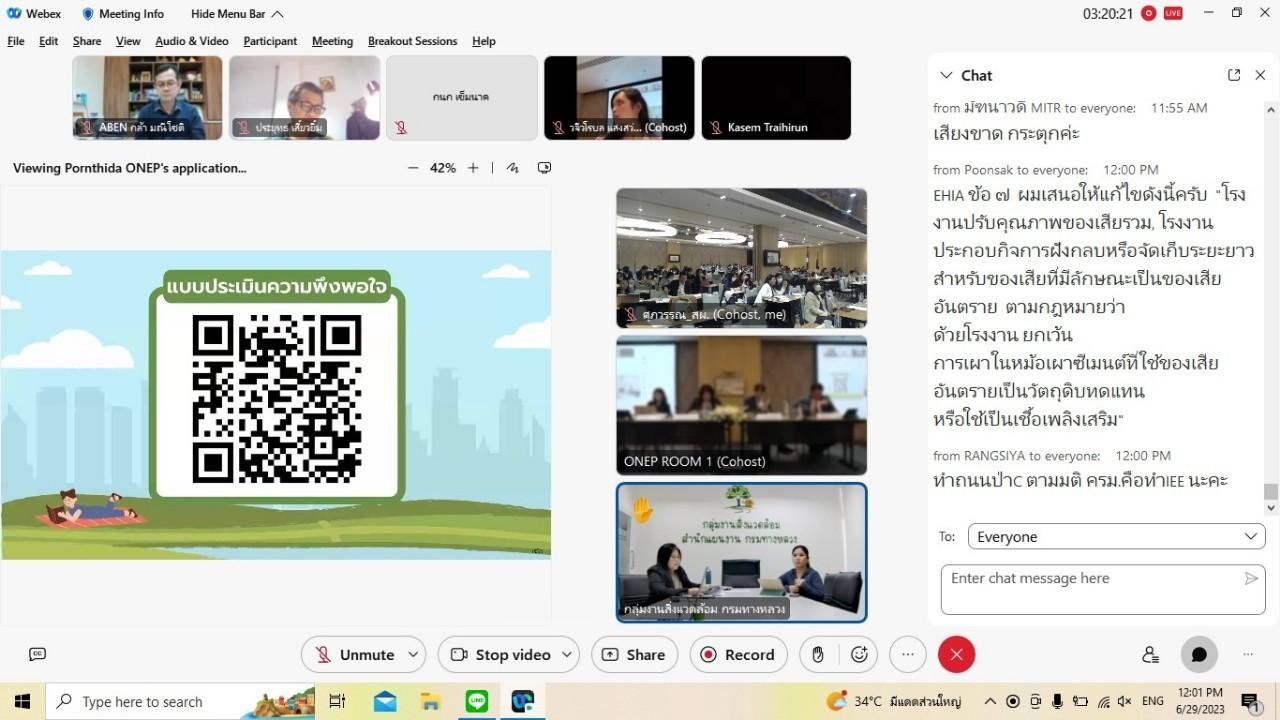The image size is (1280, 720).
Task: Type in the chat message field
Action: coord(1090,589)
